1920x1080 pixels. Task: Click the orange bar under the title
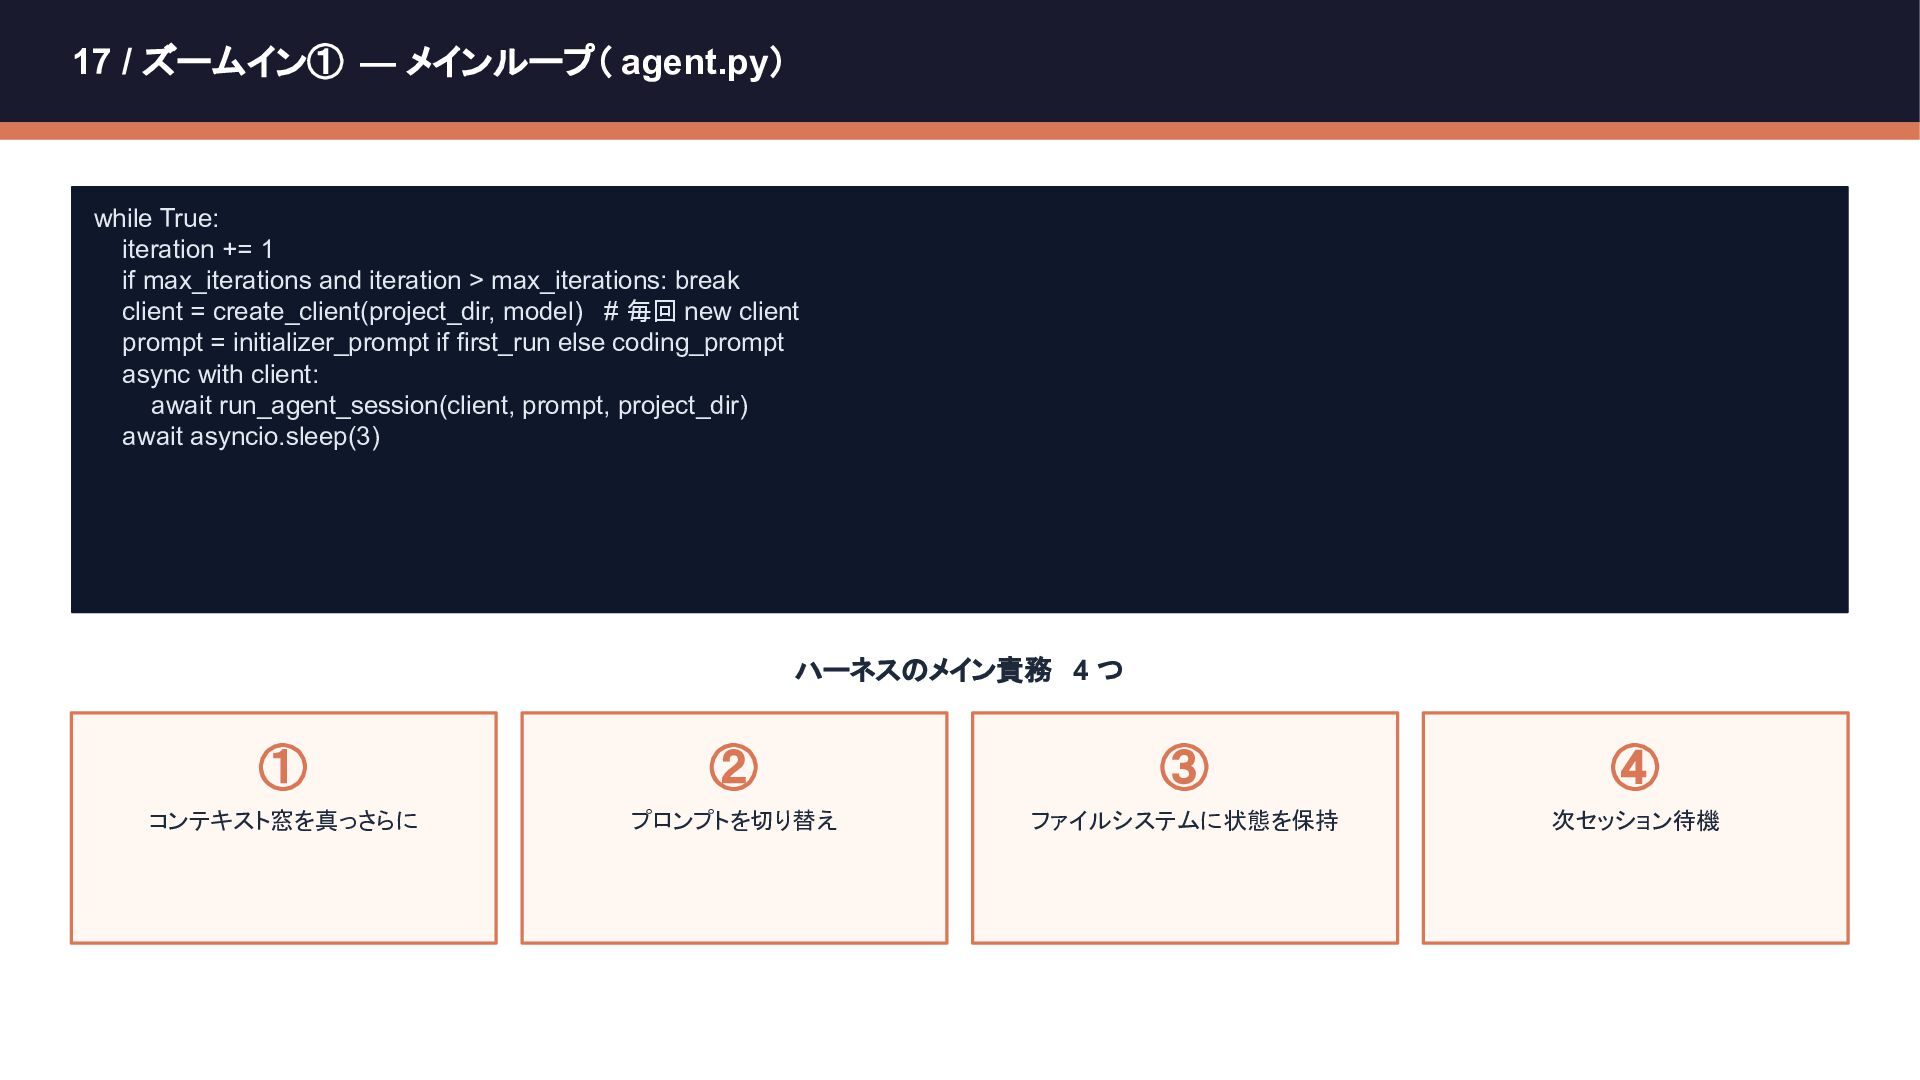(960, 131)
